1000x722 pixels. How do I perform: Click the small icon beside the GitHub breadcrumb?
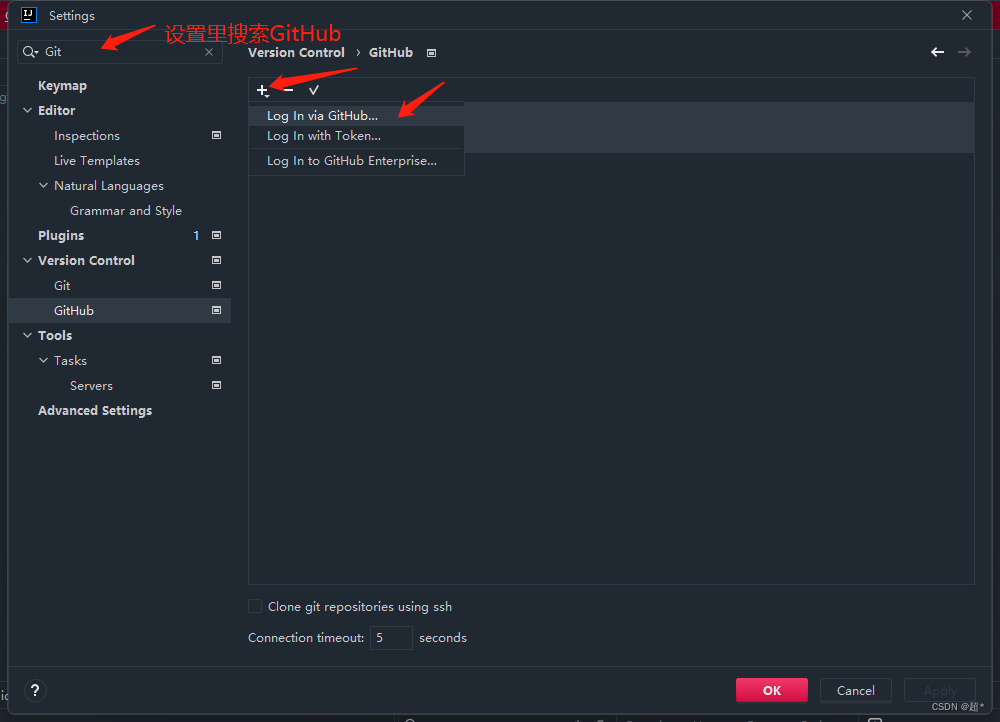[x=431, y=52]
